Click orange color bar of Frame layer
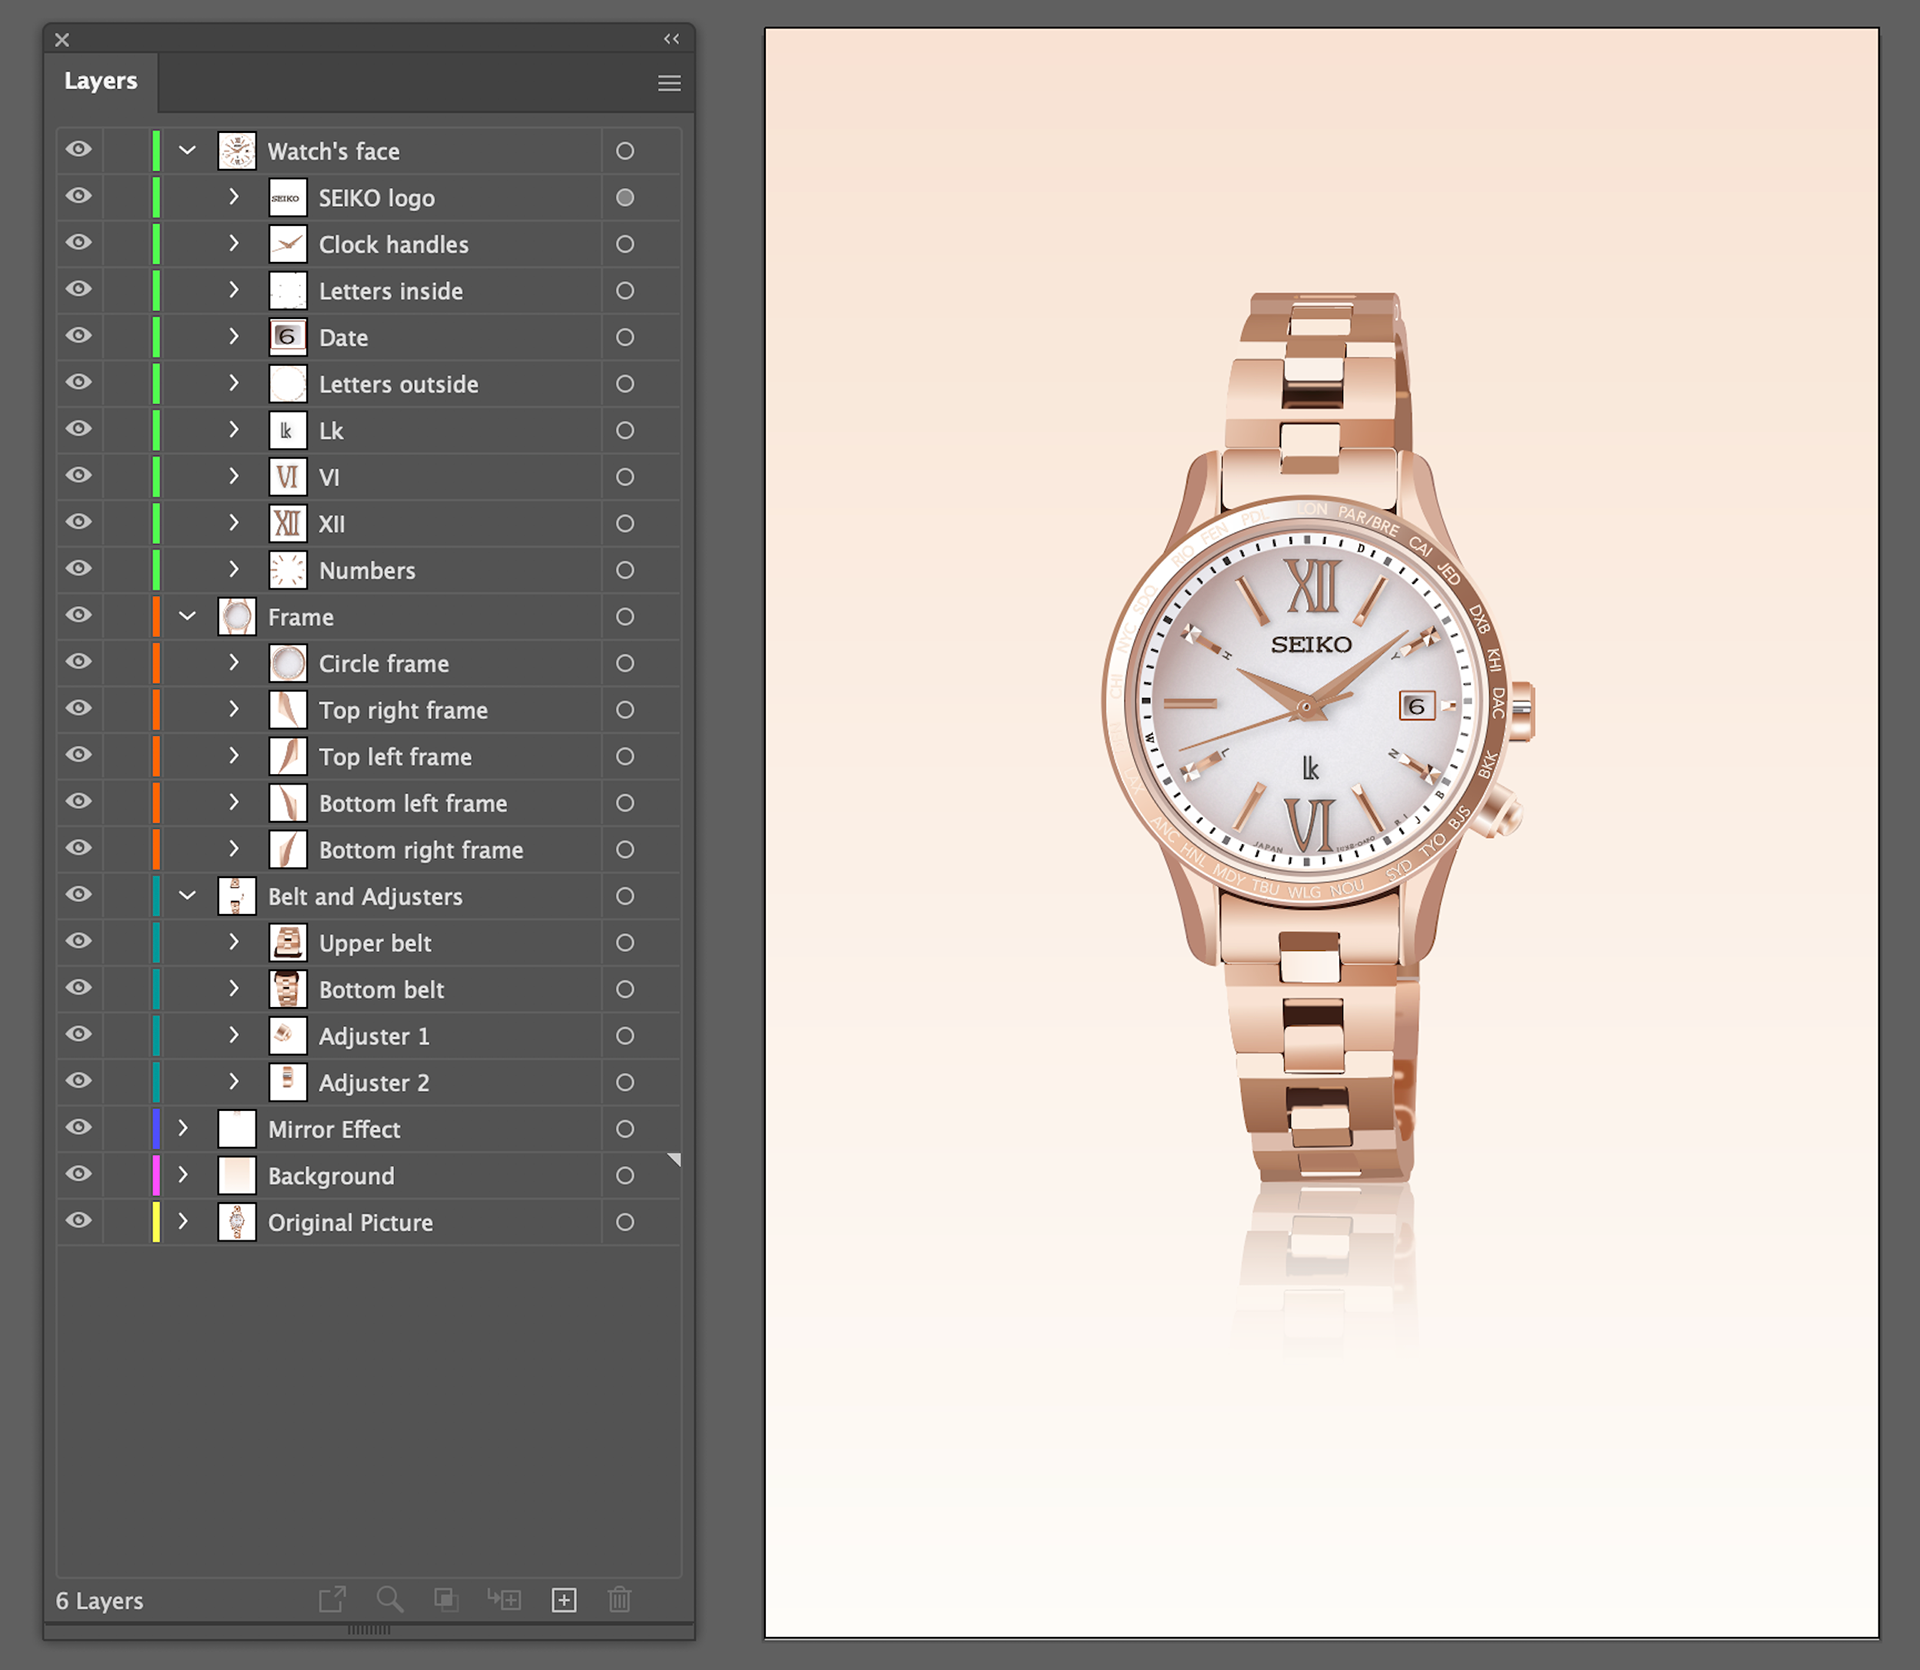Screen dimensions: 1920x1670 pos(156,617)
